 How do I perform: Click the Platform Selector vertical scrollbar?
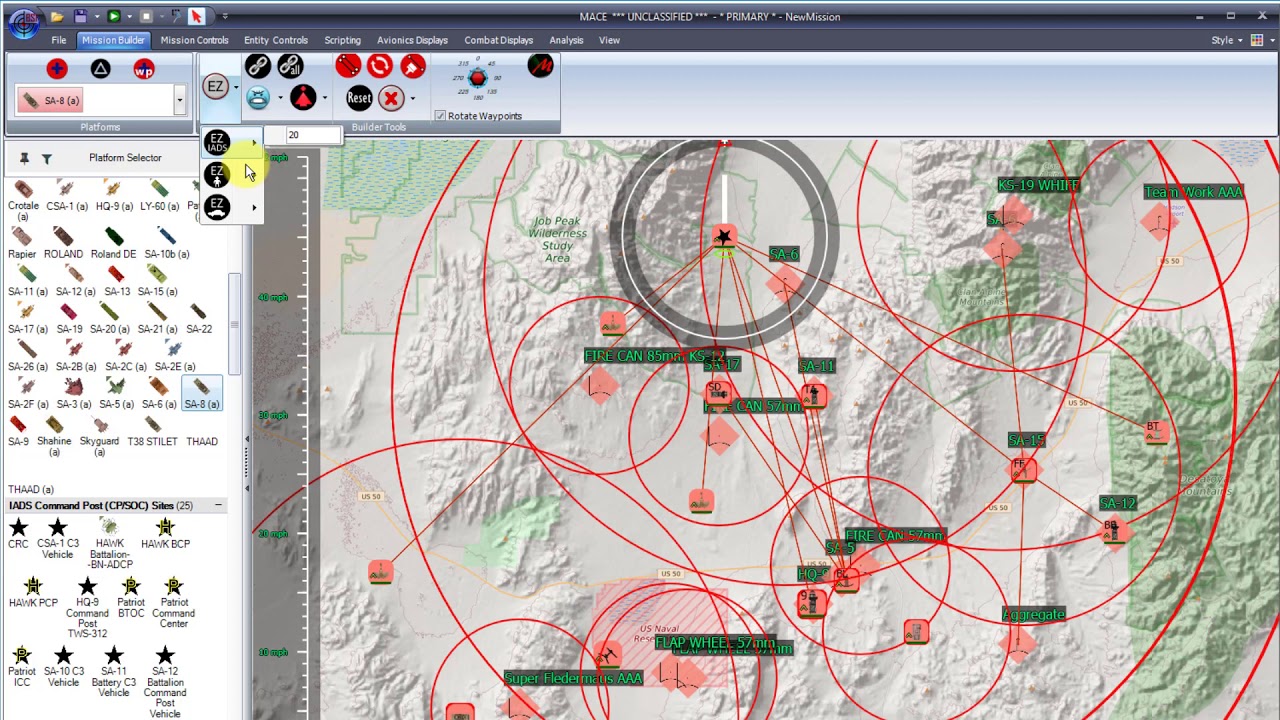pos(235,325)
